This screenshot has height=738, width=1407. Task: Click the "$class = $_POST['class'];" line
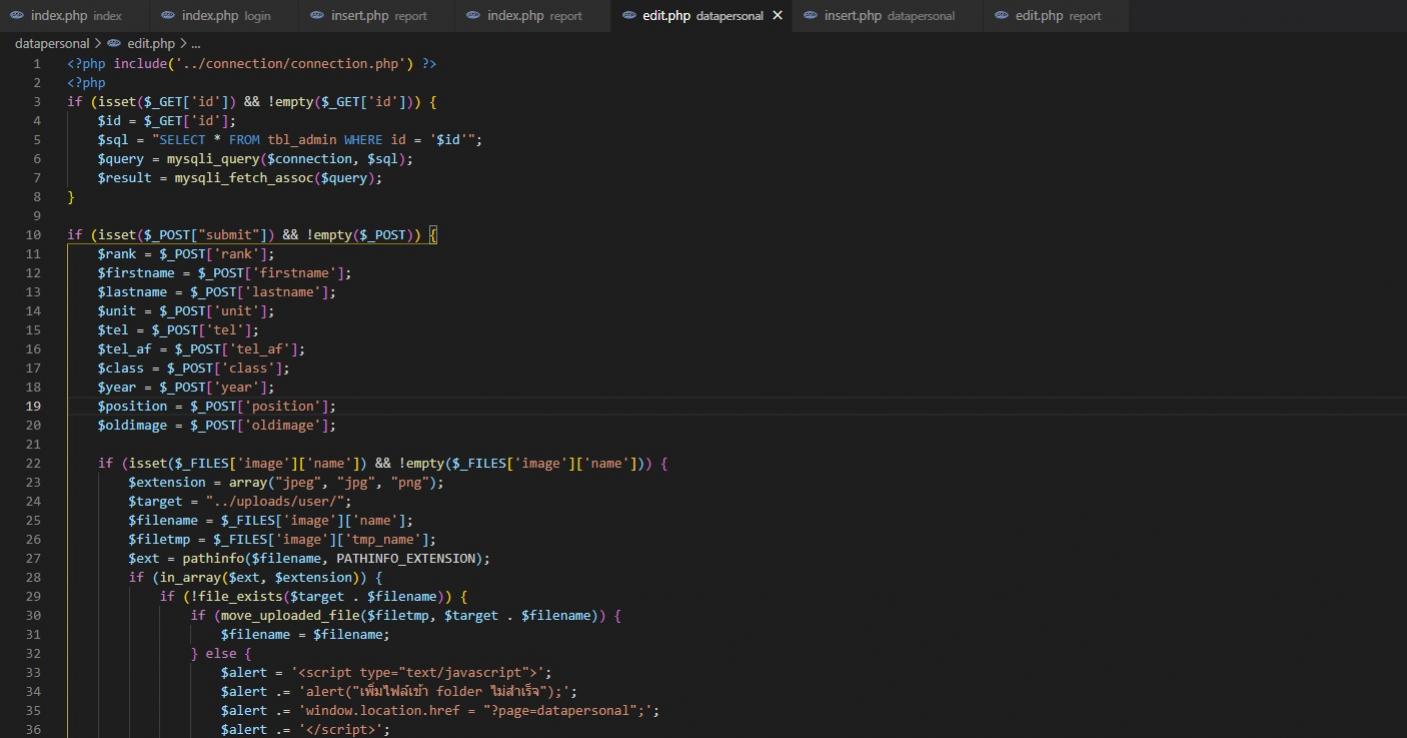click(x=194, y=368)
